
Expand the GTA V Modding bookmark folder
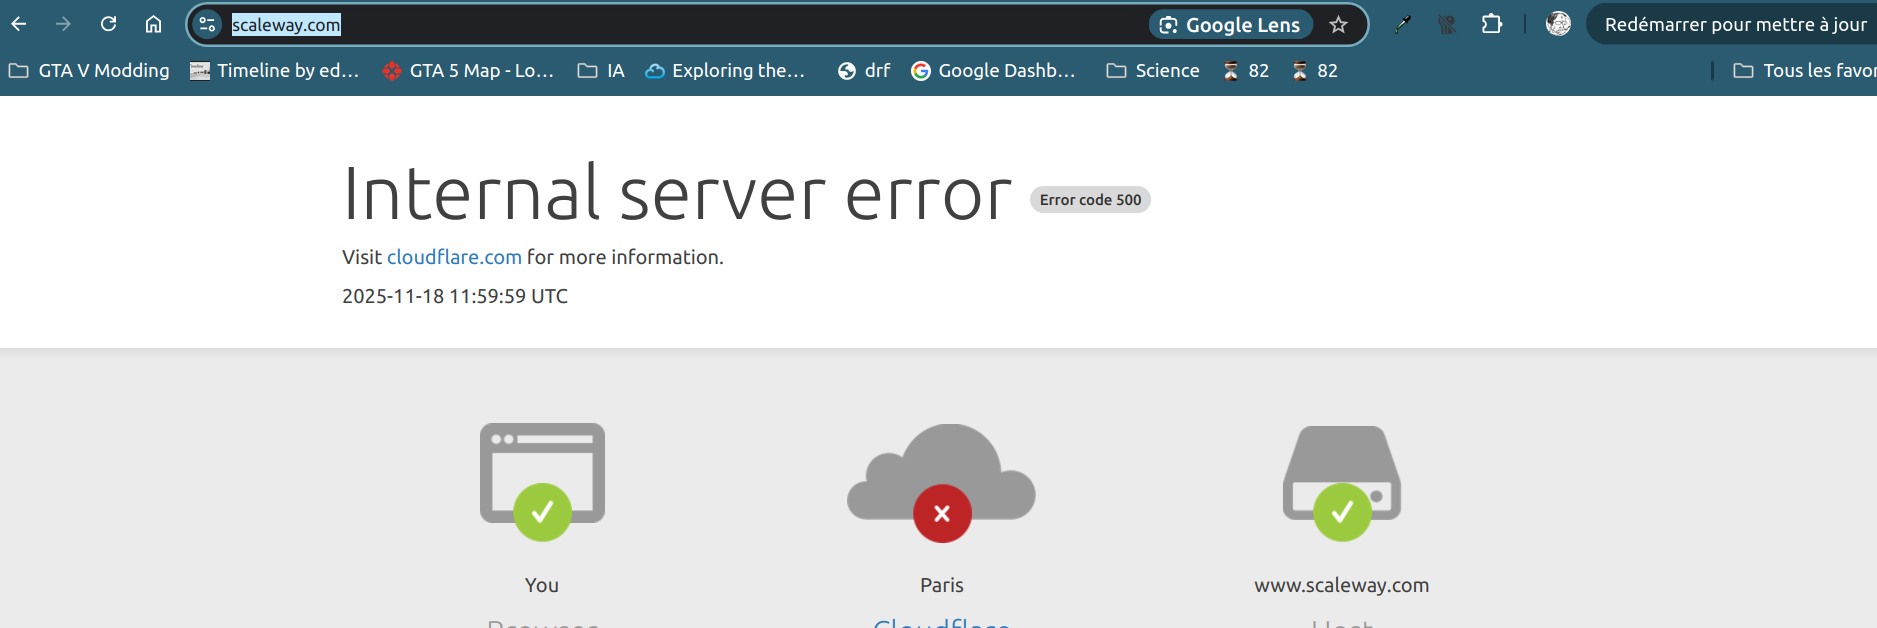(x=90, y=71)
